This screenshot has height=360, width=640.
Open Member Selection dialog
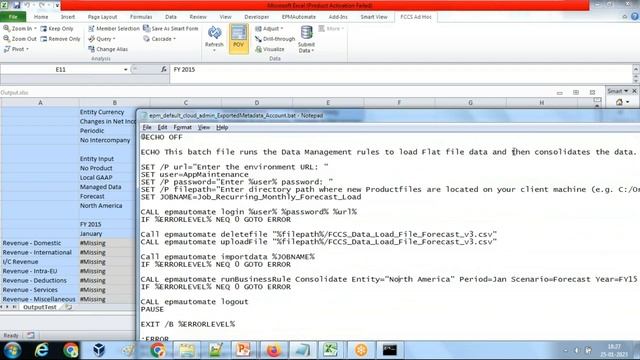(x=114, y=29)
